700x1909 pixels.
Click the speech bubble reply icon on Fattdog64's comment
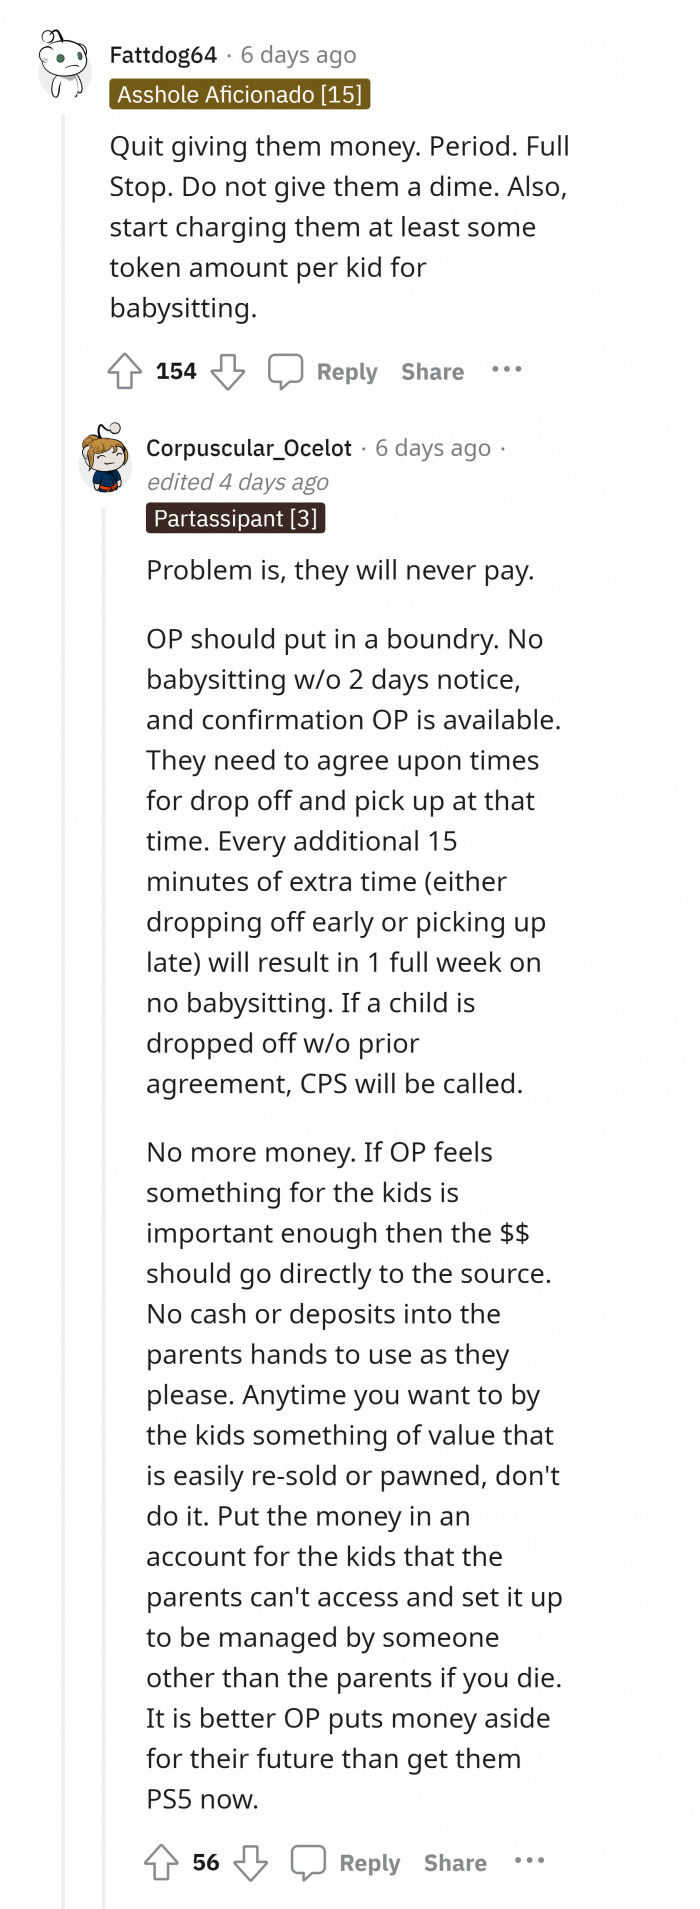click(286, 371)
